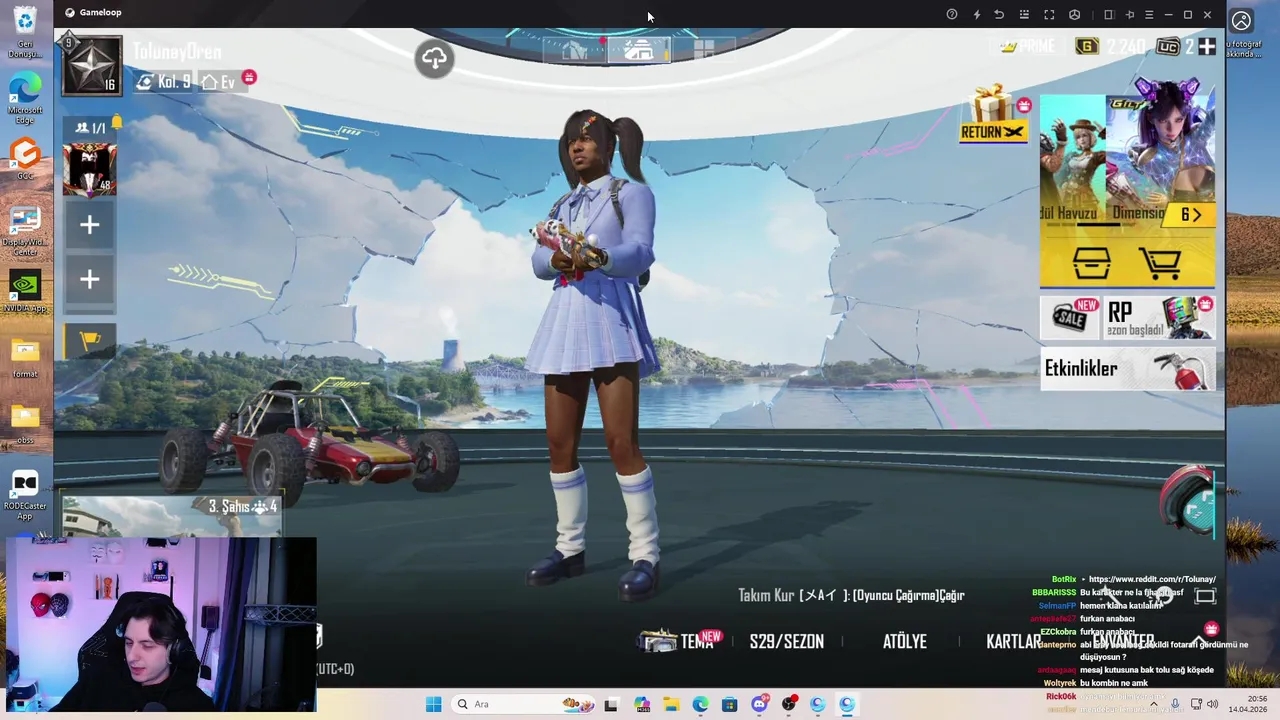Click the second plus slot to invite teammate
Screen dimensions: 1280x720
tap(90, 280)
